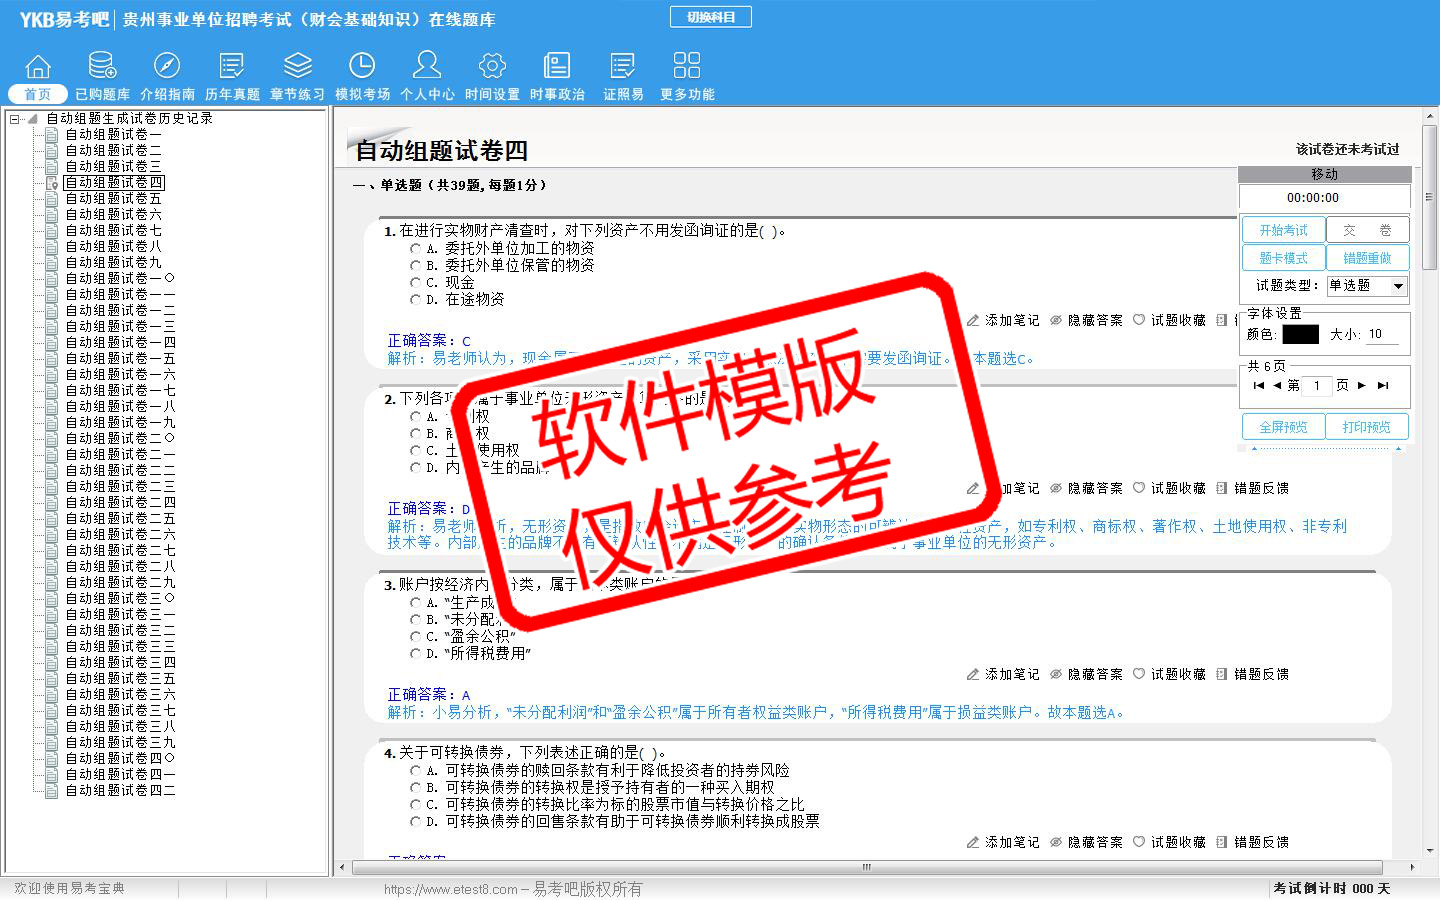Open 更多功能 grid icon
Image resolution: width=1440 pixels, height=900 pixels.
click(687, 67)
